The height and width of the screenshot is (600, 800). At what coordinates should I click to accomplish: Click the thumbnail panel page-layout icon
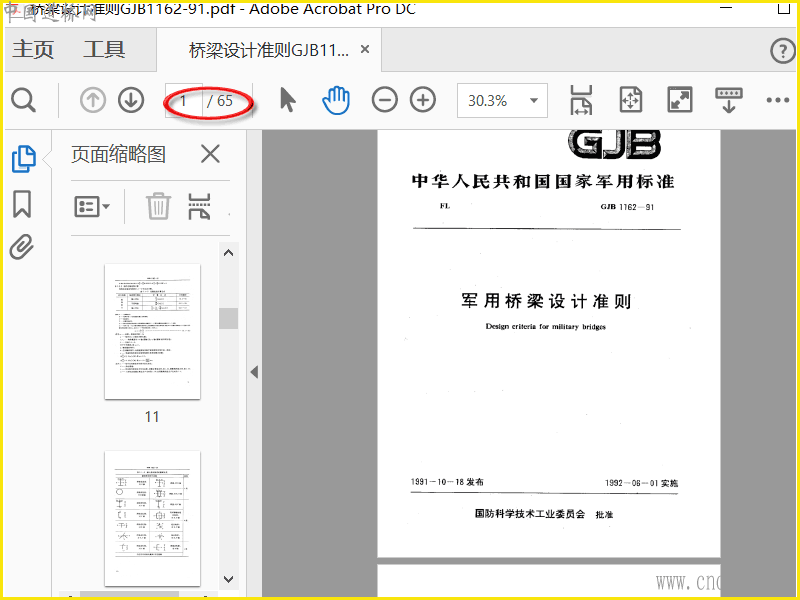tap(199, 206)
